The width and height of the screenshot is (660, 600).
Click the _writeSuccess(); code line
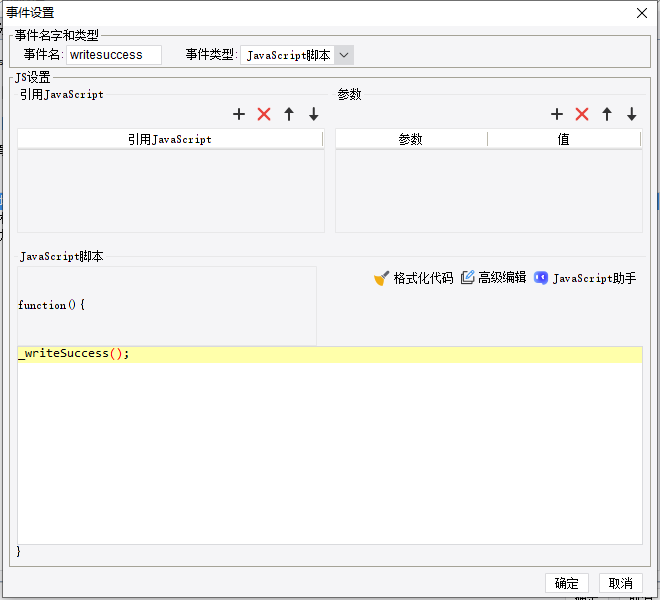[74, 353]
